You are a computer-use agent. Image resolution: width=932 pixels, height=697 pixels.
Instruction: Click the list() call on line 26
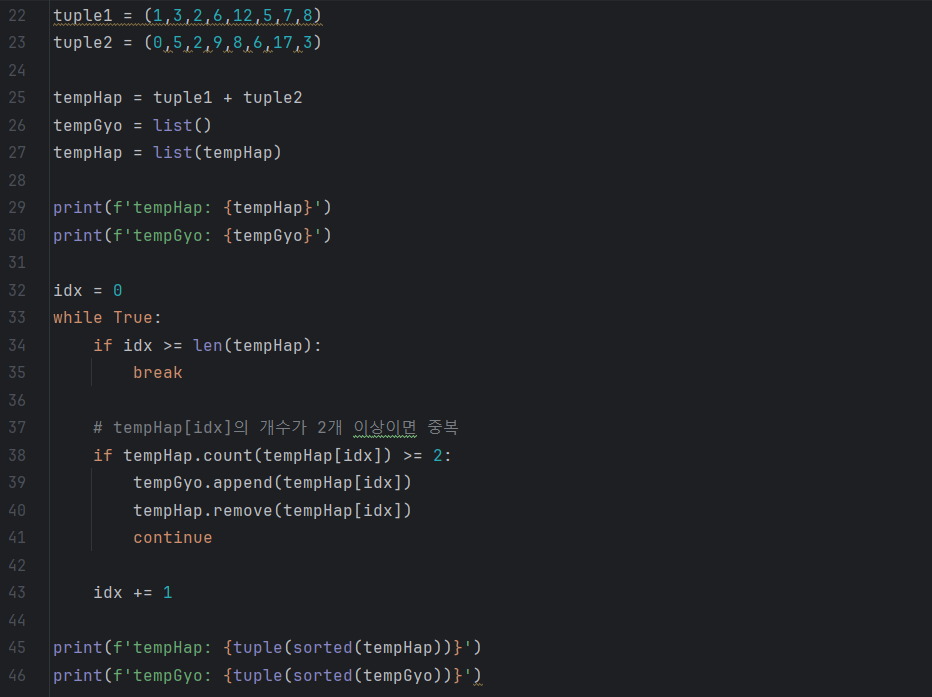pyautogui.click(x=182, y=125)
